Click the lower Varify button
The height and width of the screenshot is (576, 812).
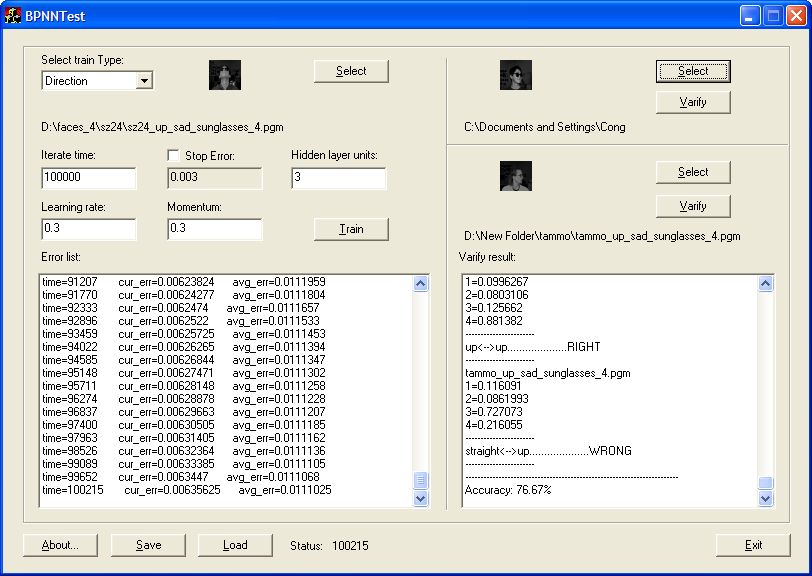[693, 206]
